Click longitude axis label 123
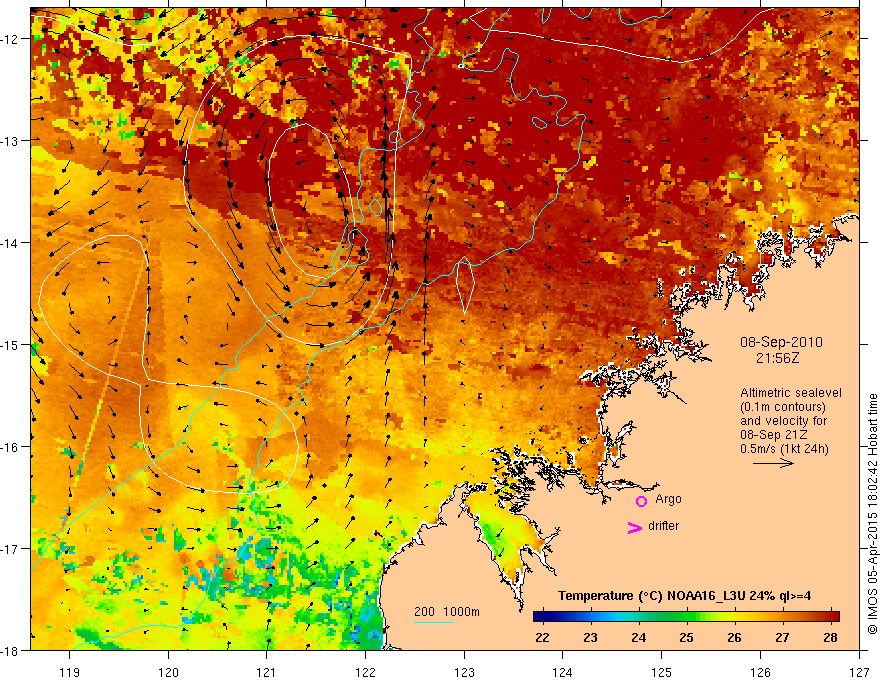 coord(464,672)
